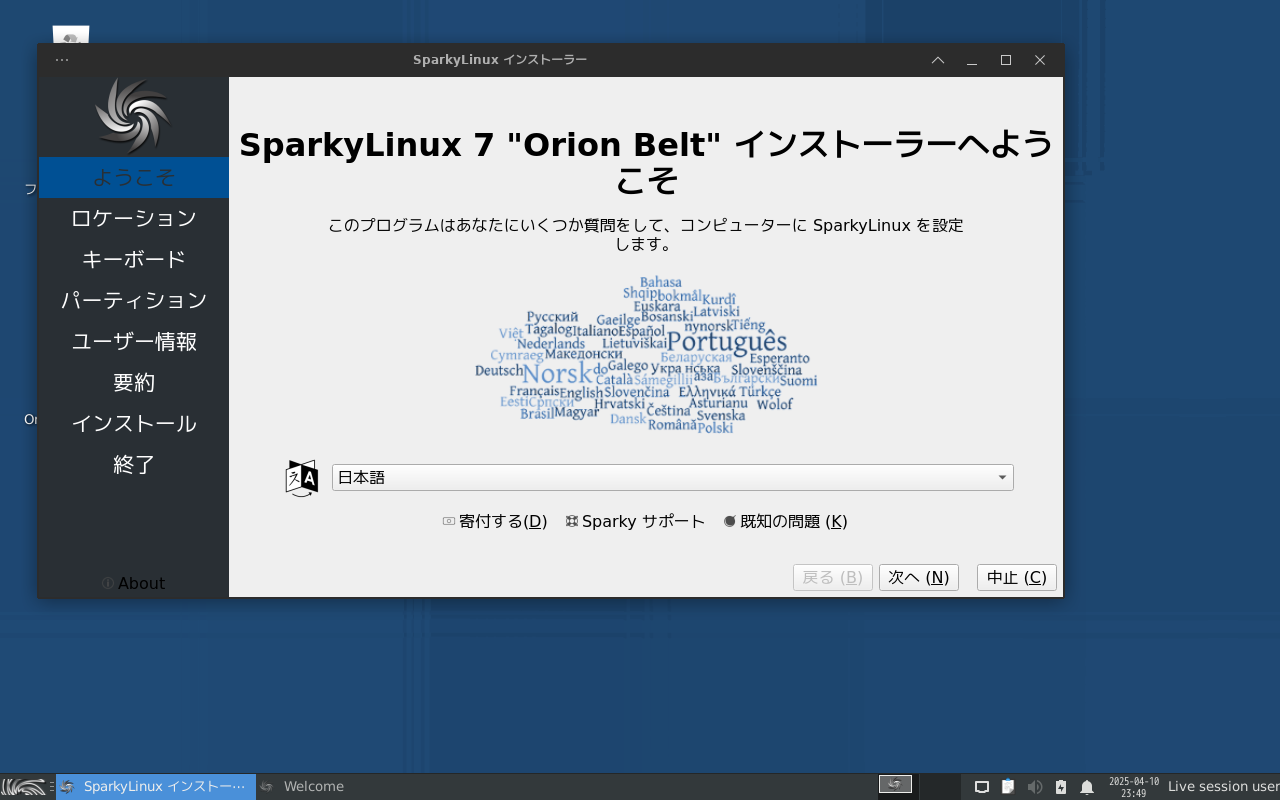Select the ようこそ step in the sidebar

[x=134, y=177]
